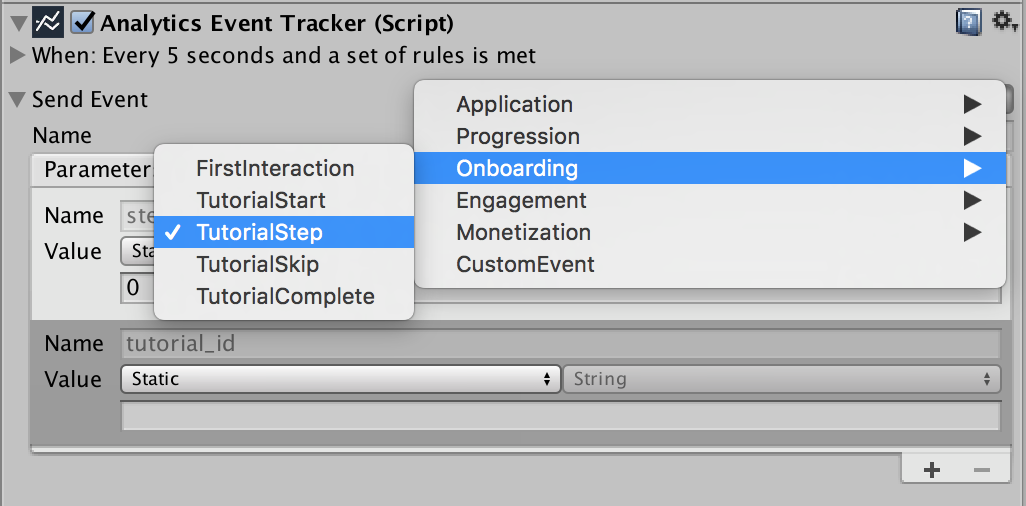The width and height of the screenshot is (1026, 506).
Task: Open the Application submenu arrow
Action: pos(972,104)
